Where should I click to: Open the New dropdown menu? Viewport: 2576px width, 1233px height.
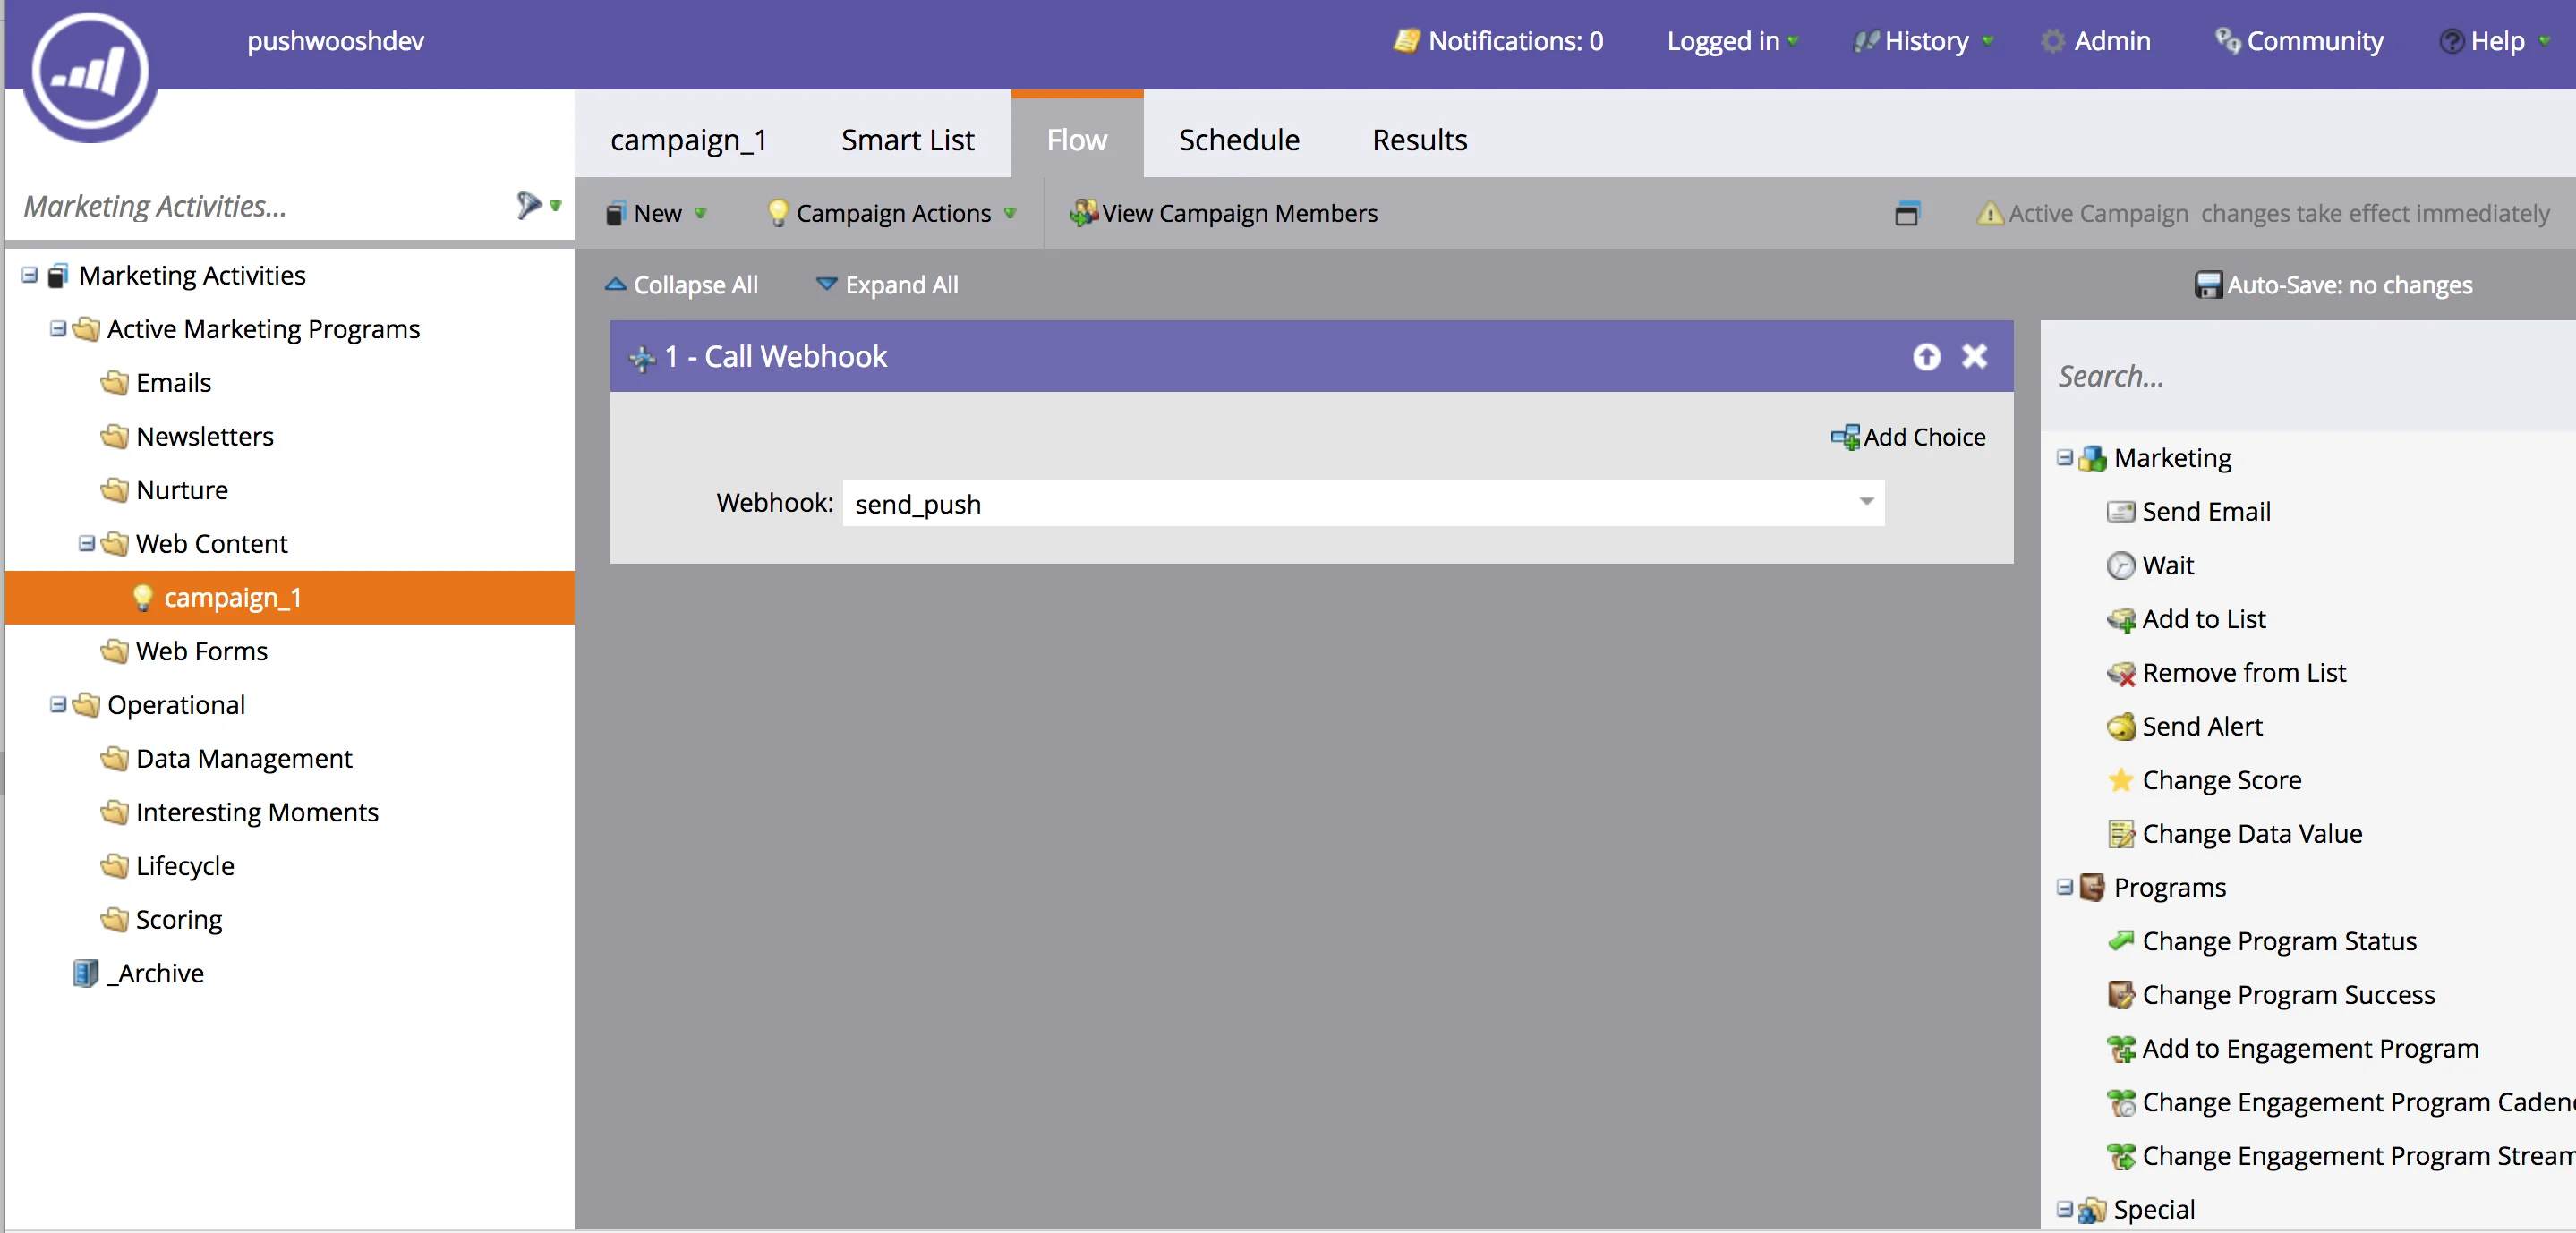click(x=658, y=213)
